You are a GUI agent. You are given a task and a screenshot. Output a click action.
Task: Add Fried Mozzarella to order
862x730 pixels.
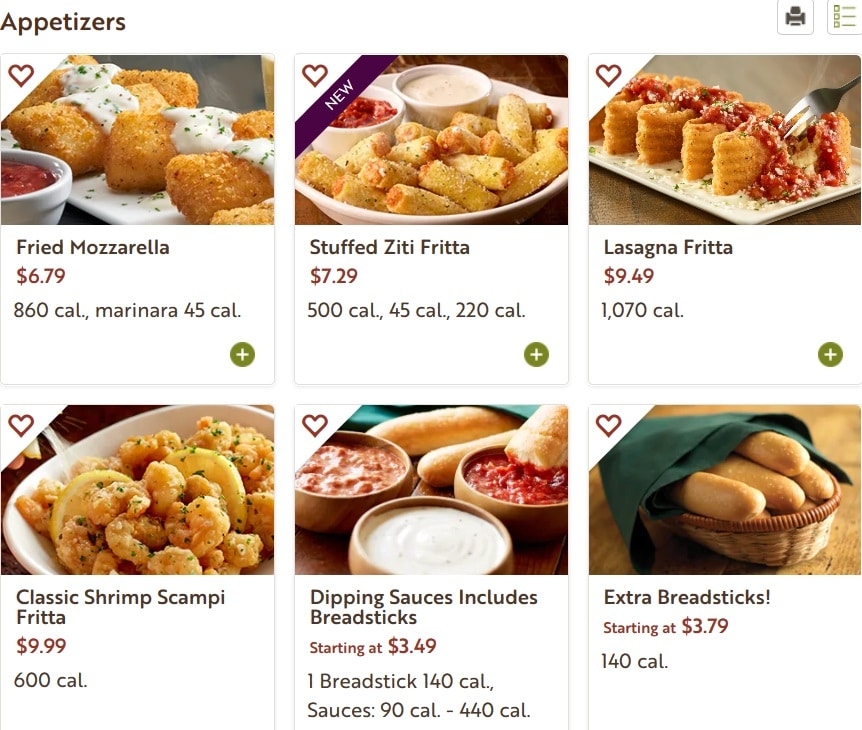(242, 354)
